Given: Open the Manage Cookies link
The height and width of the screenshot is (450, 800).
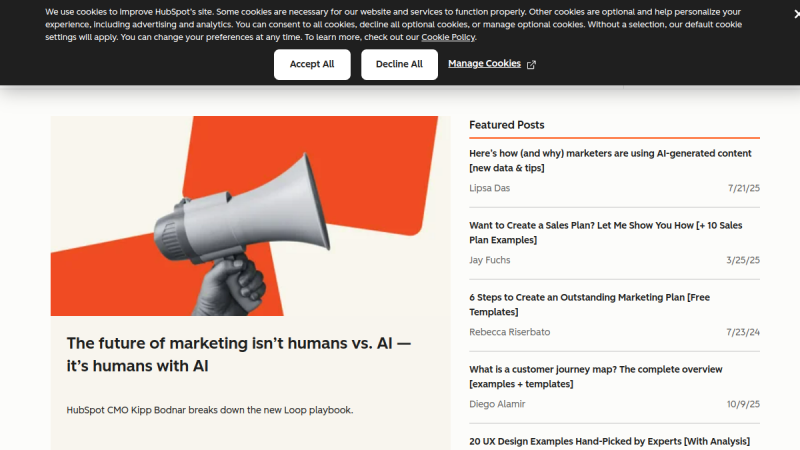Looking at the screenshot, I should coord(484,63).
